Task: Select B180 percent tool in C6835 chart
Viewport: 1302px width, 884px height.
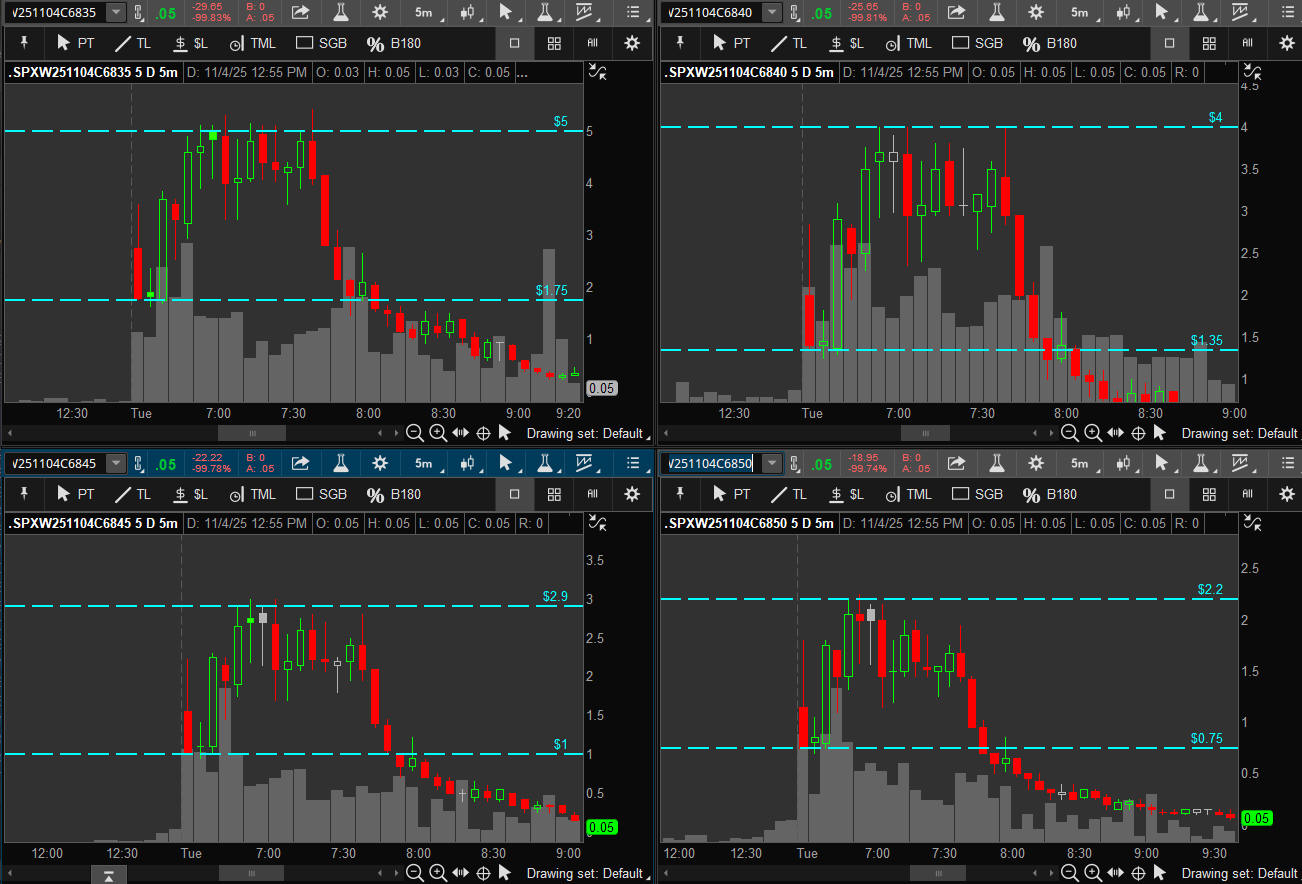Action: [x=394, y=43]
